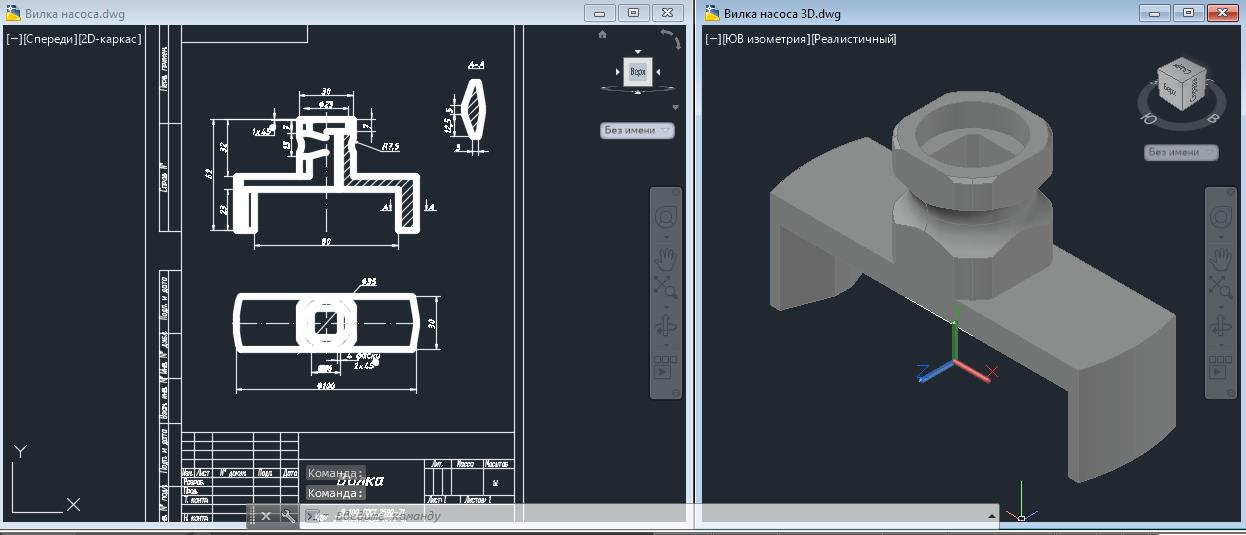The image size is (1246, 535).
Task: Rotate view clockwise using ViewCube arrows
Action: tap(669, 38)
